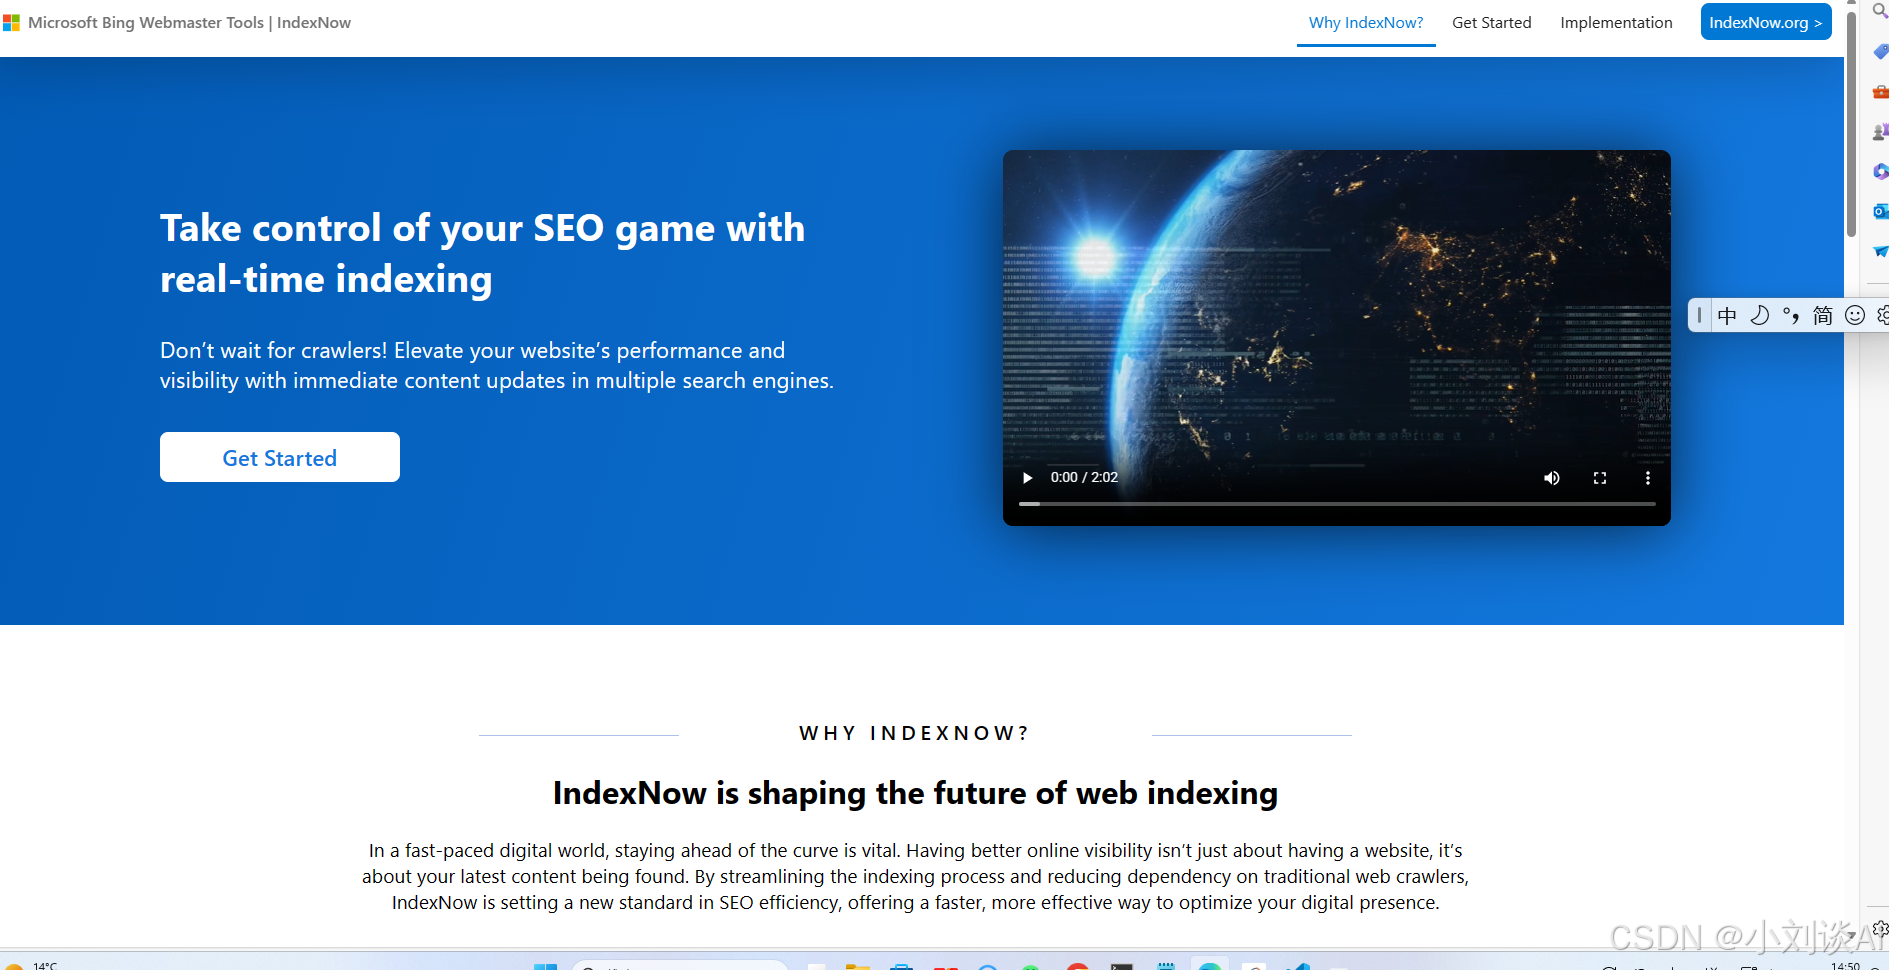Open the chess pieces games icon in sidebar
This screenshot has height=970, width=1889.
tap(1880, 131)
